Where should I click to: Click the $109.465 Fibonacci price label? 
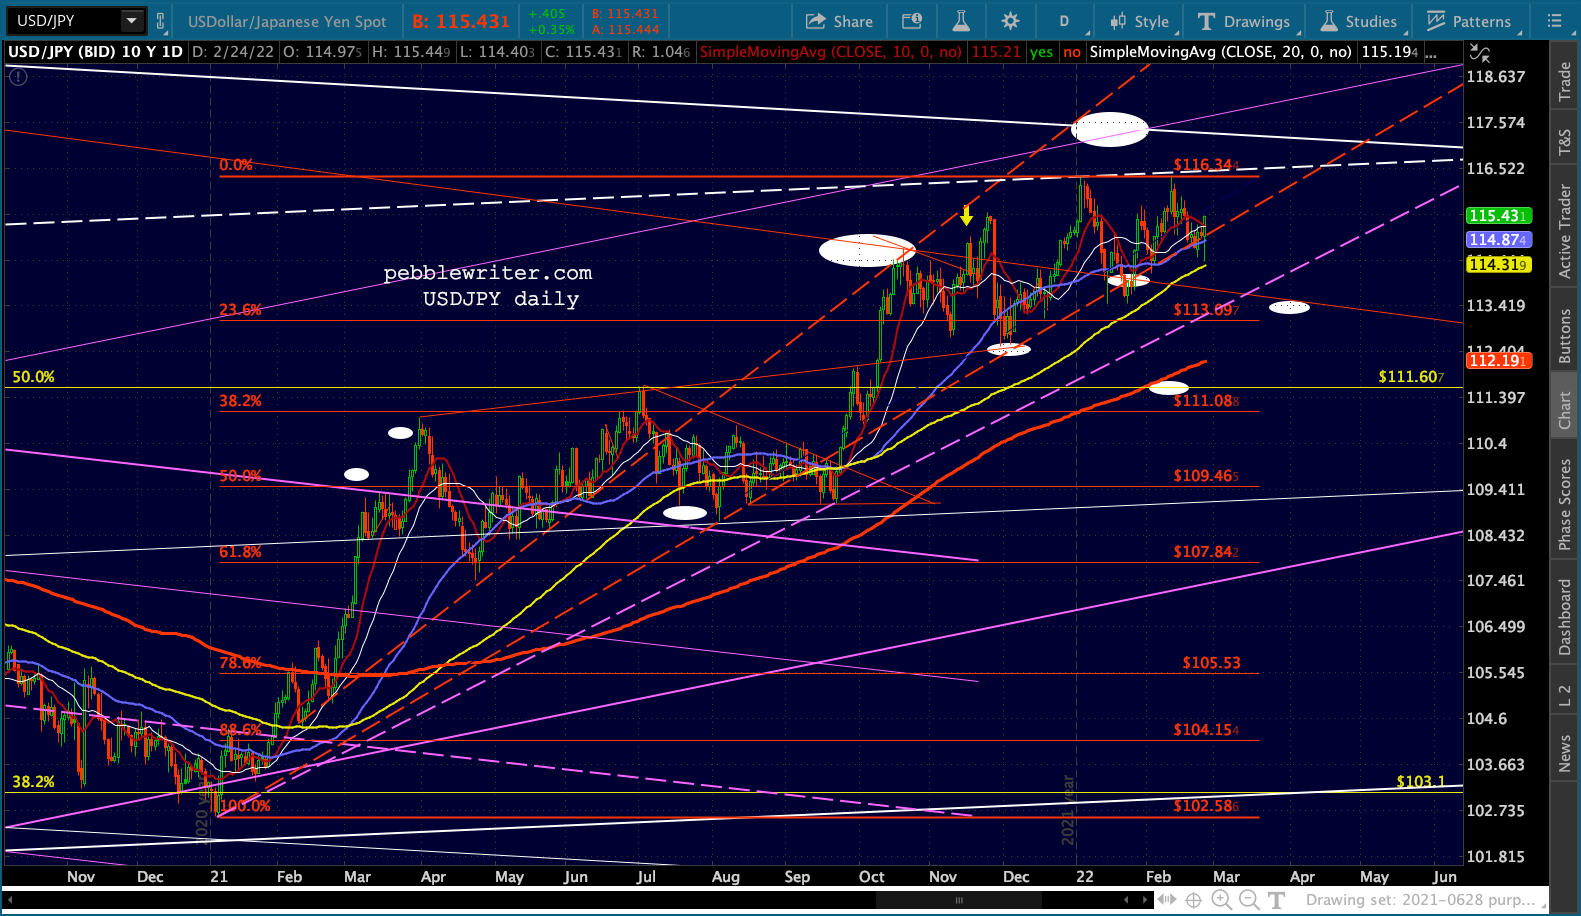[1206, 476]
